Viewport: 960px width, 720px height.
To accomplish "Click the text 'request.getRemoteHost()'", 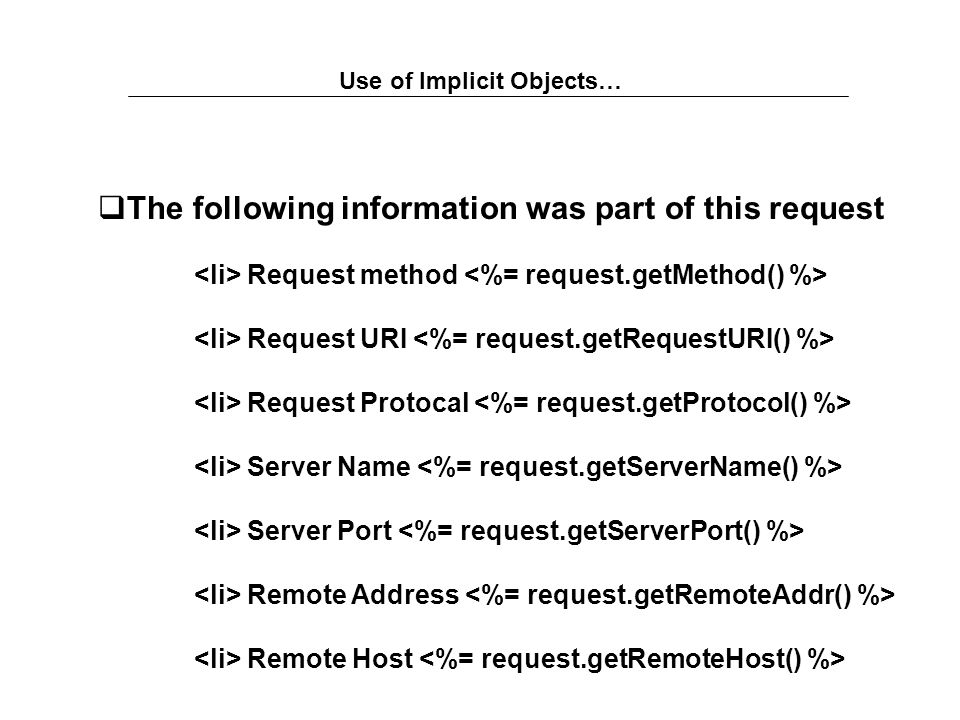I will pyautogui.click(x=641, y=659).
